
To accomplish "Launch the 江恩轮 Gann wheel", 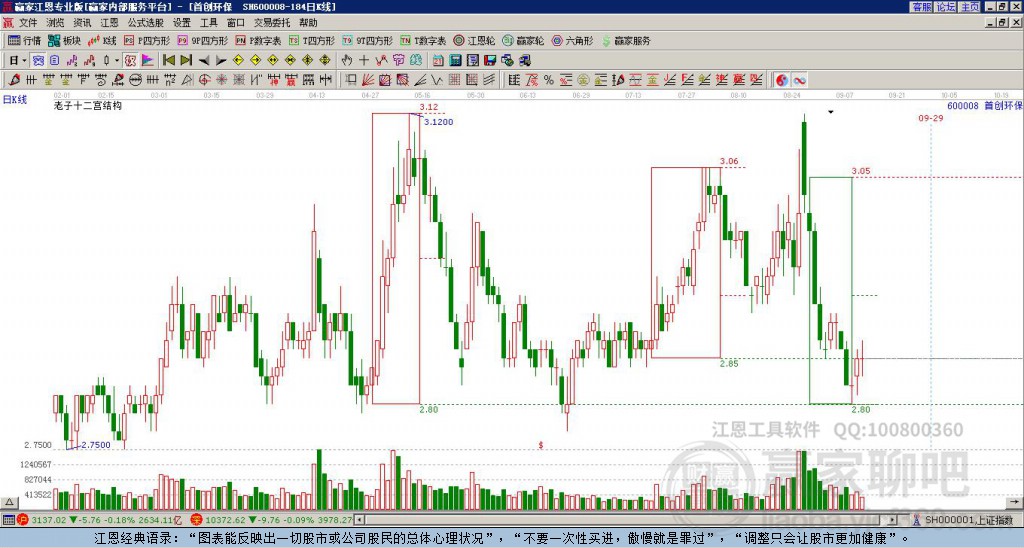I will pos(475,40).
